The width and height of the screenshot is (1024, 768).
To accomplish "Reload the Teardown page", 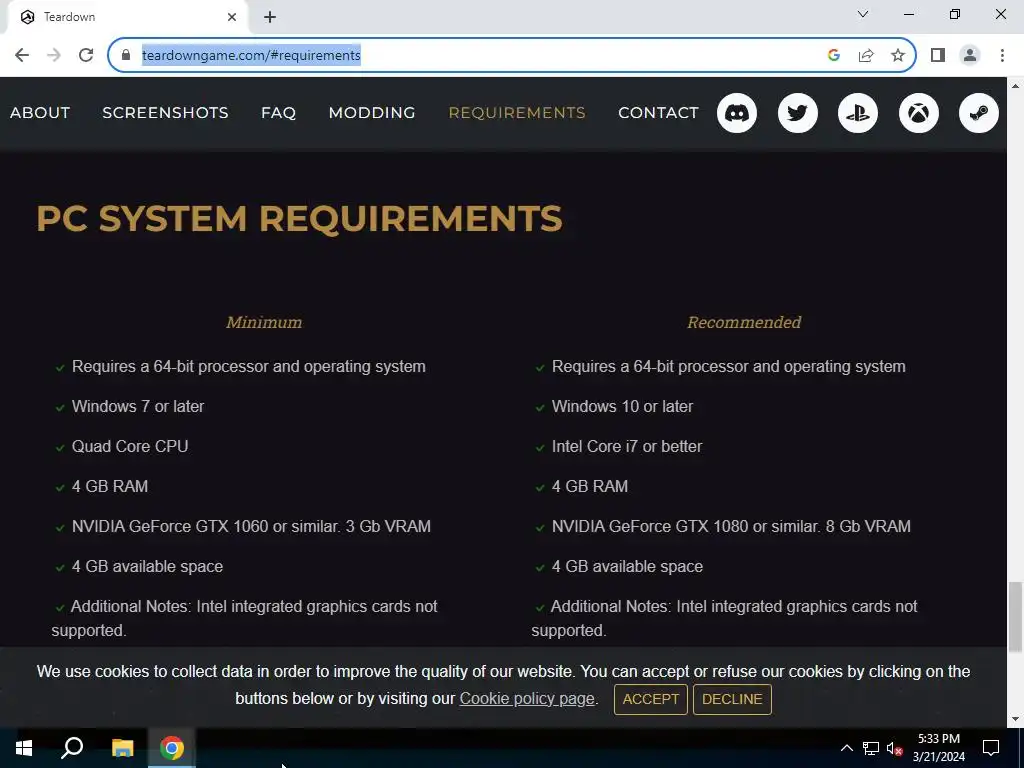I will point(86,55).
